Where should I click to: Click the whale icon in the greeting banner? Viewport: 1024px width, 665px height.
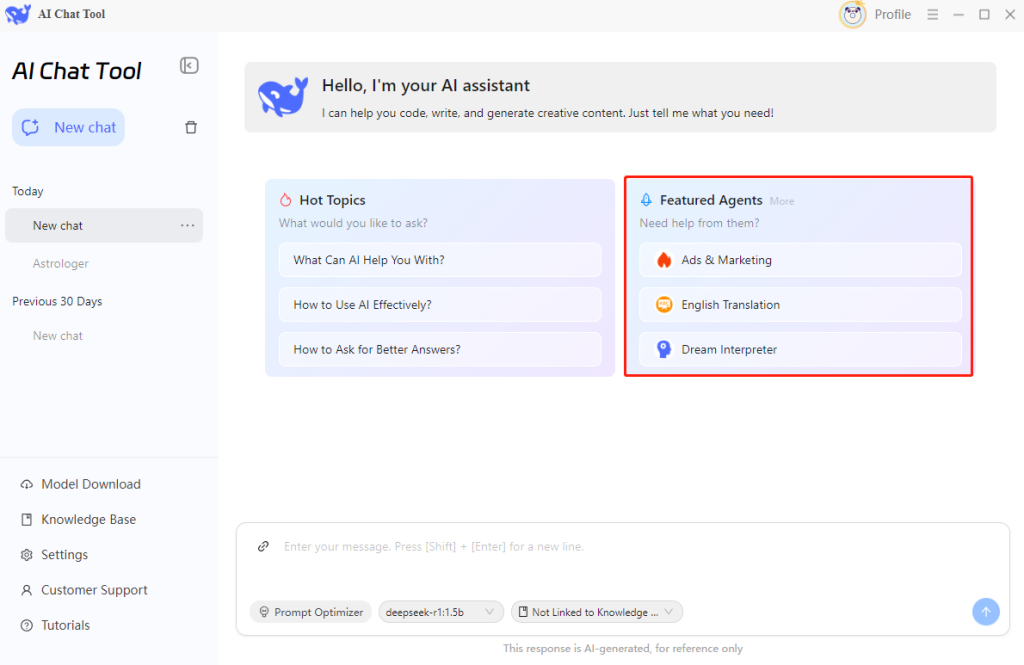pos(283,97)
